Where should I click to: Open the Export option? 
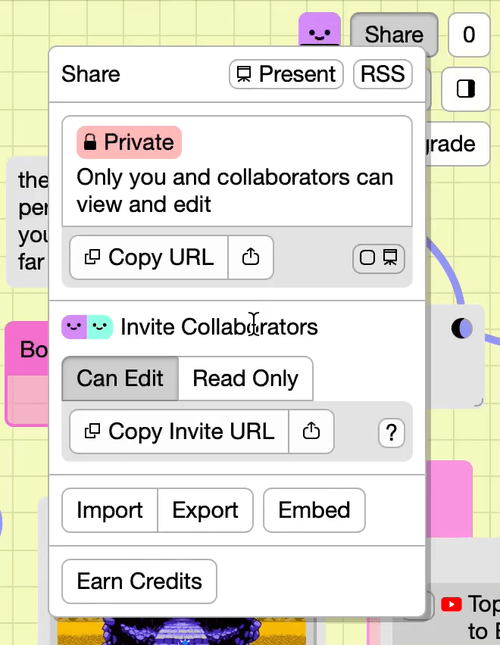(x=205, y=510)
